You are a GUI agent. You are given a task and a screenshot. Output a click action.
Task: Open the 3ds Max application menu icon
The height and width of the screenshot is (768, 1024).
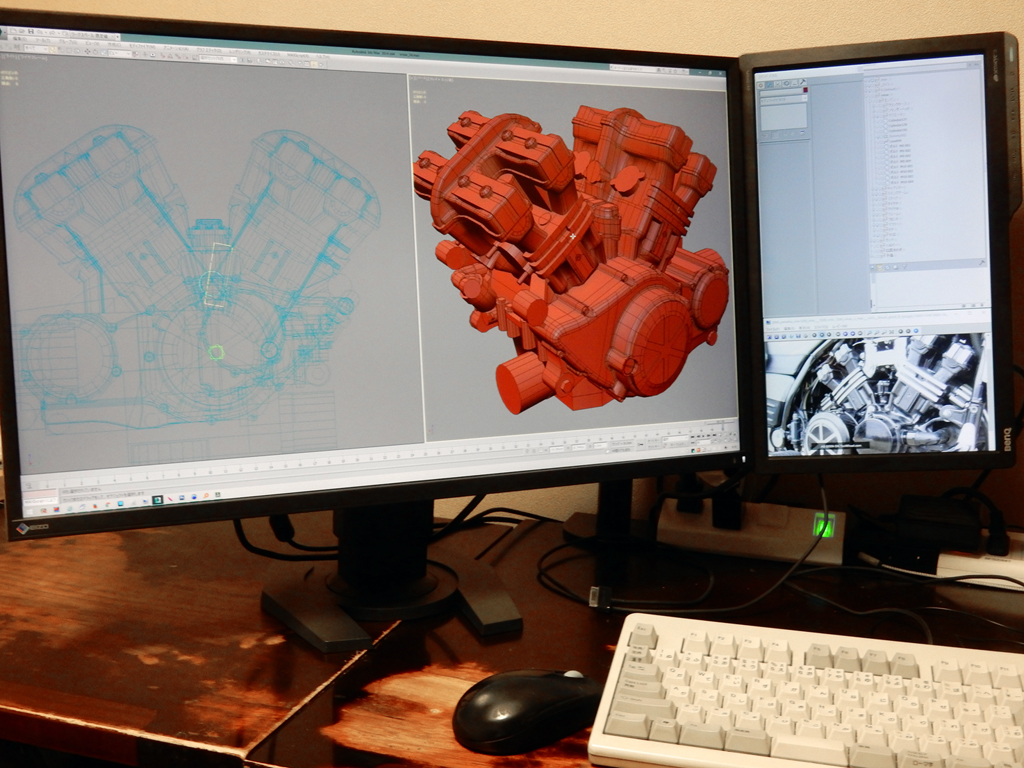pos(2,32)
